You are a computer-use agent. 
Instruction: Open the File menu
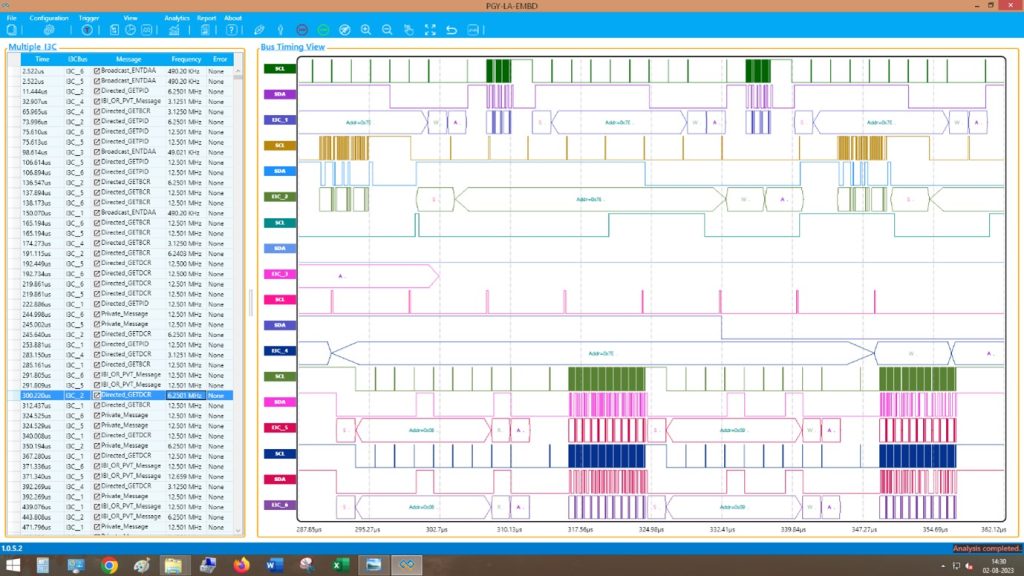pyautogui.click(x=12, y=17)
